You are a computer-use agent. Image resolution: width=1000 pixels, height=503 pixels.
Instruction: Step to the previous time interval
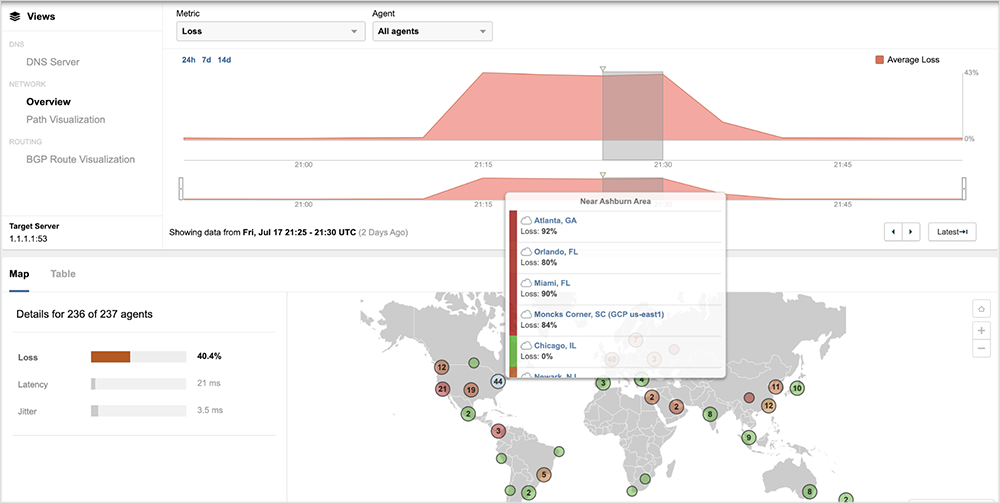pos(894,232)
